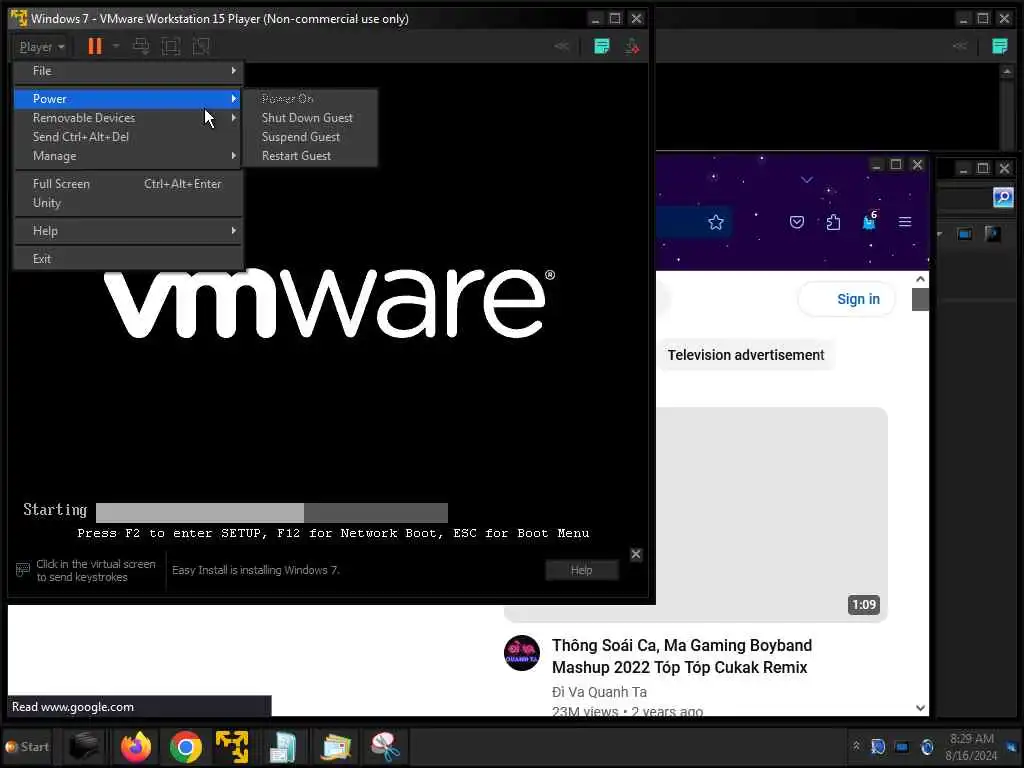Image resolution: width=1024 pixels, height=768 pixels.
Task: Click the Firefox page scrollbar thumb
Action: click(920, 300)
